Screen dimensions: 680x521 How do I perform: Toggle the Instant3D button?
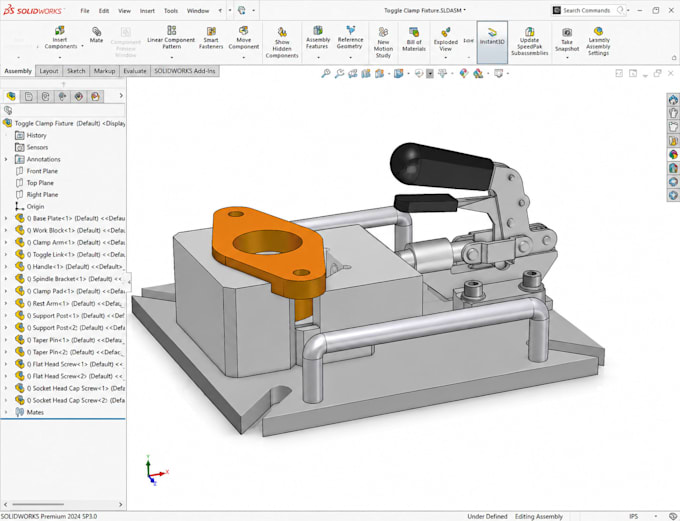coord(492,42)
